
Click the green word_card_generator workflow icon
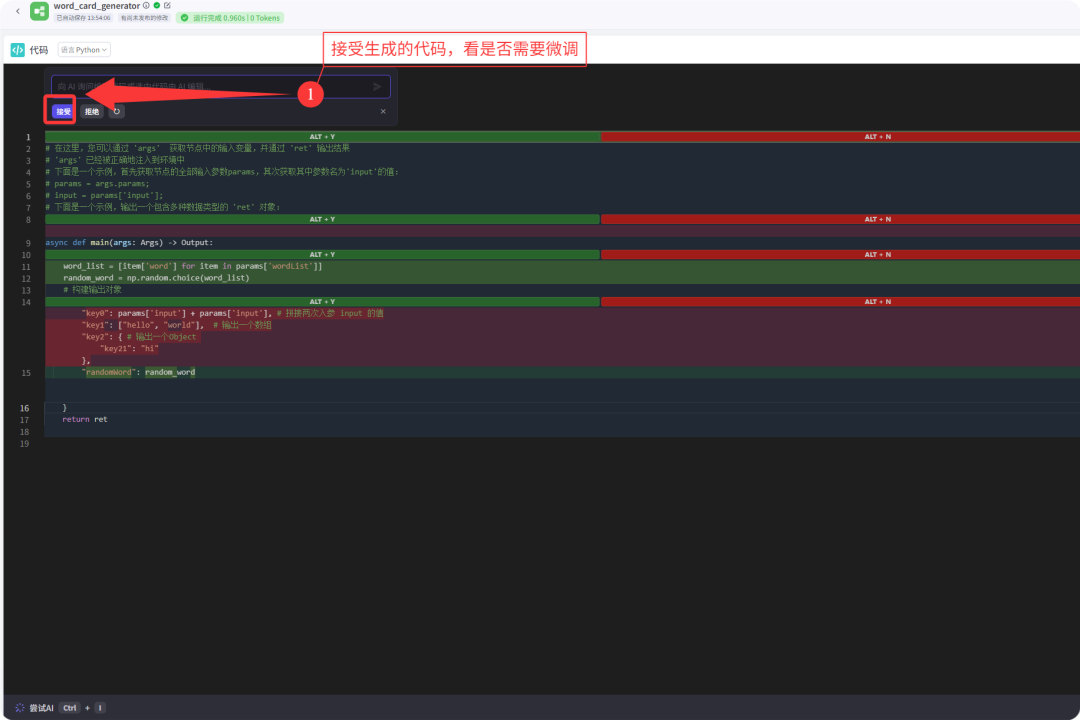tap(39, 11)
